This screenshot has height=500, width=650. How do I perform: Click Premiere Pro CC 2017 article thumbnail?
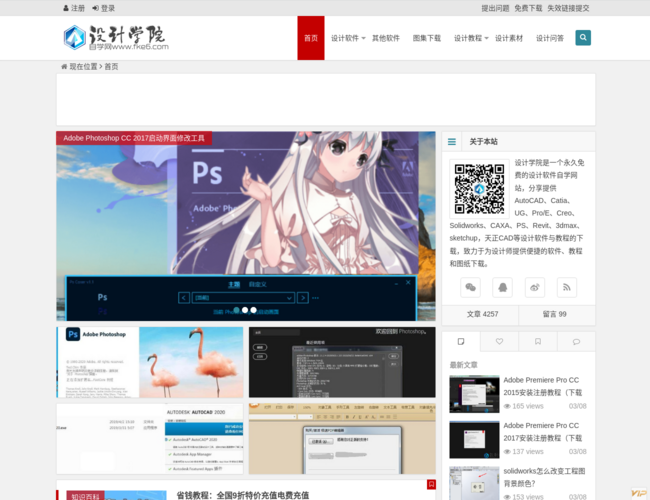pyautogui.click(x=474, y=440)
